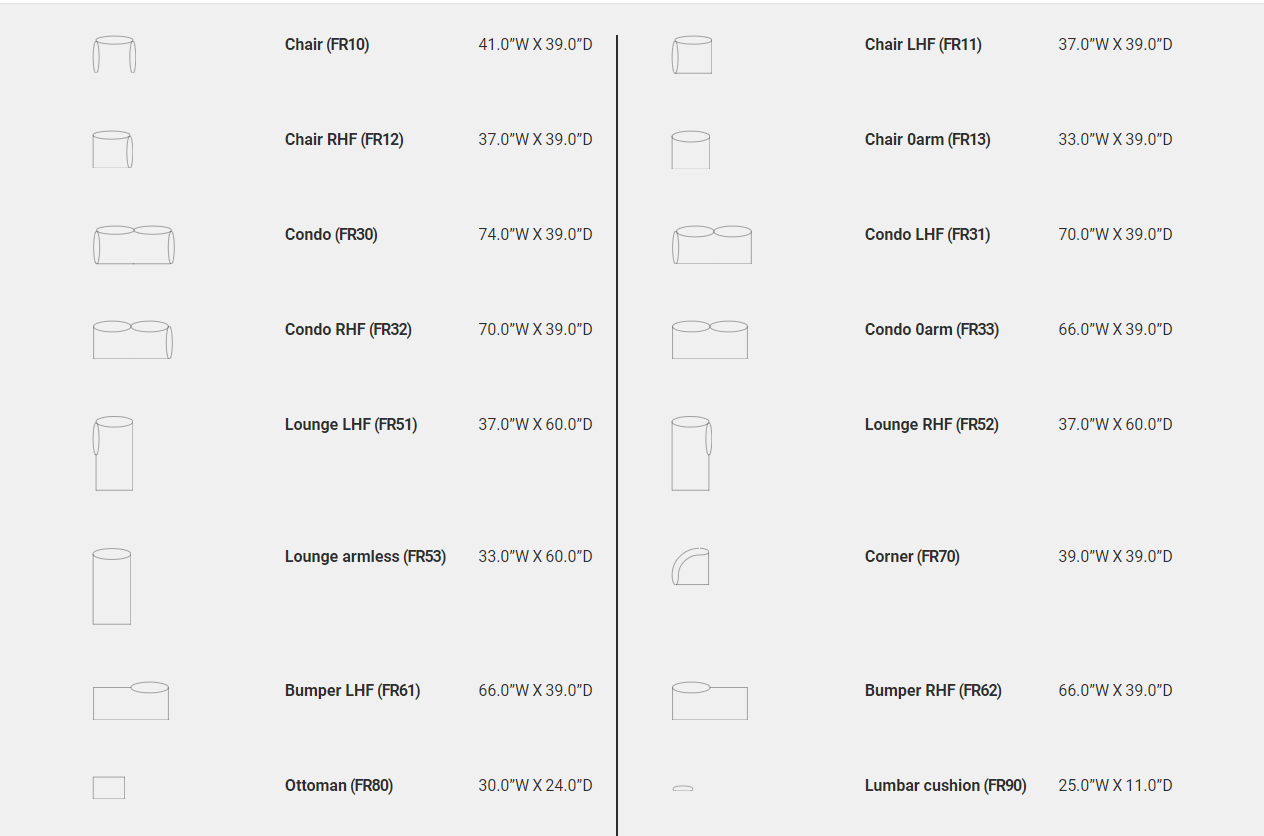Select the Corner (FR70) piece diagram

pos(690,566)
